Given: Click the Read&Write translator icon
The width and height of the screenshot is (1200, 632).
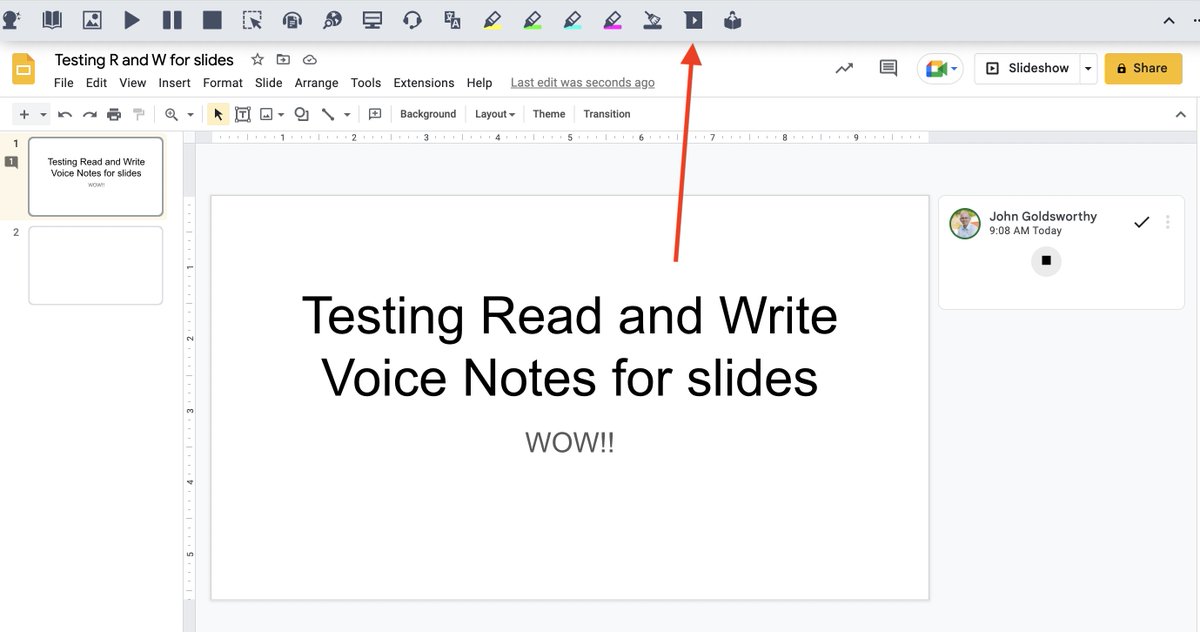Looking at the screenshot, I should (452, 19).
